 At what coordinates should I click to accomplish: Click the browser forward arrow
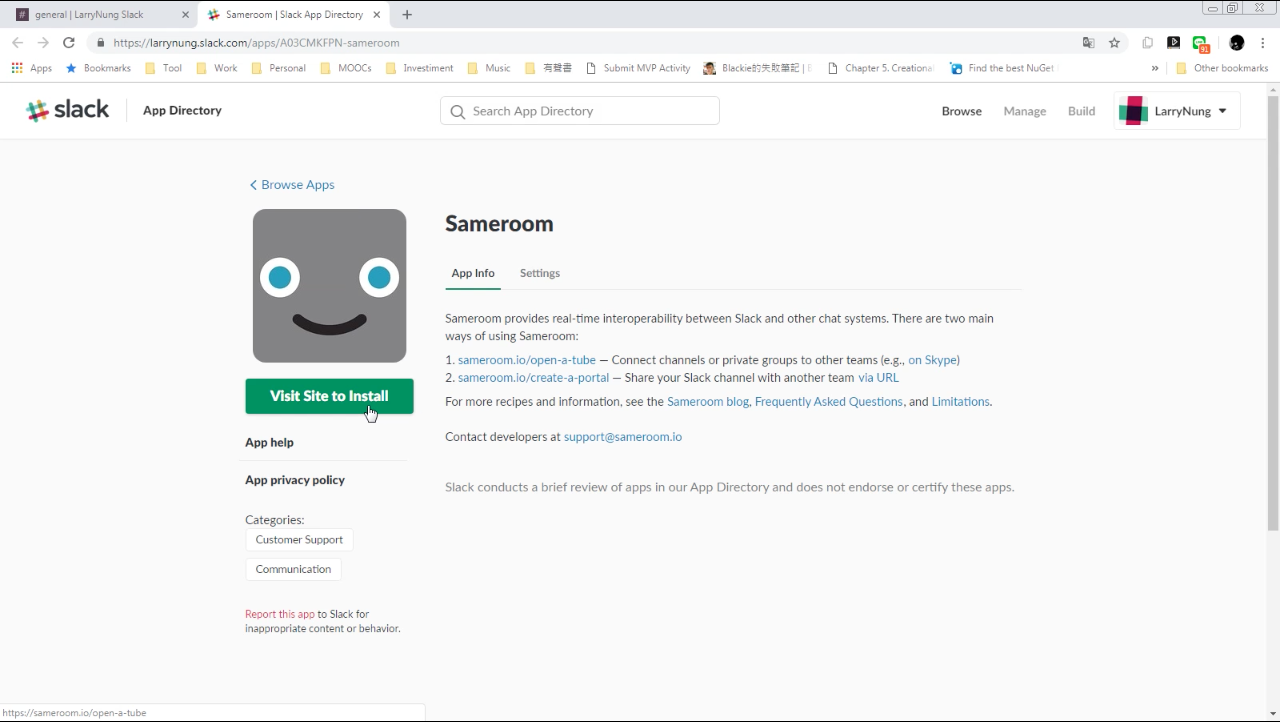pos(43,43)
